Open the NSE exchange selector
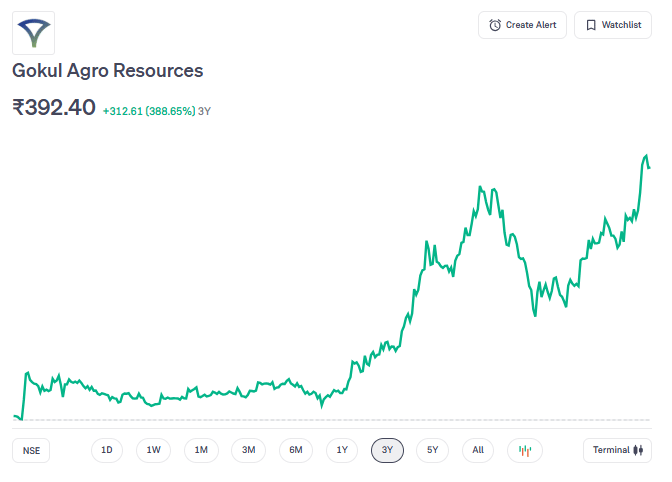 tap(31, 451)
